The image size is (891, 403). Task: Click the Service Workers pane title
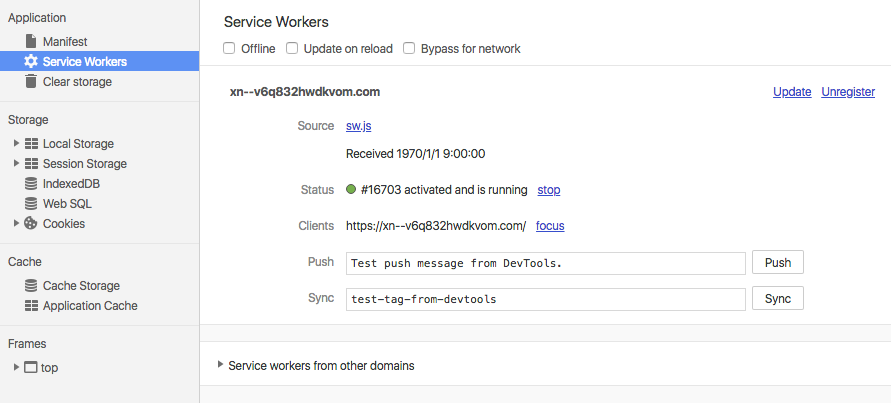coord(276,22)
